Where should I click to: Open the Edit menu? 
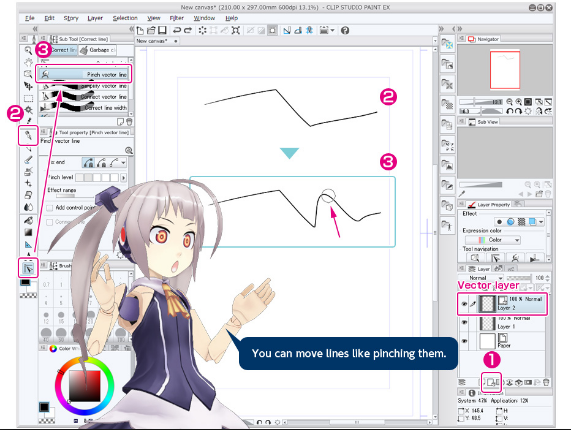[49, 18]
